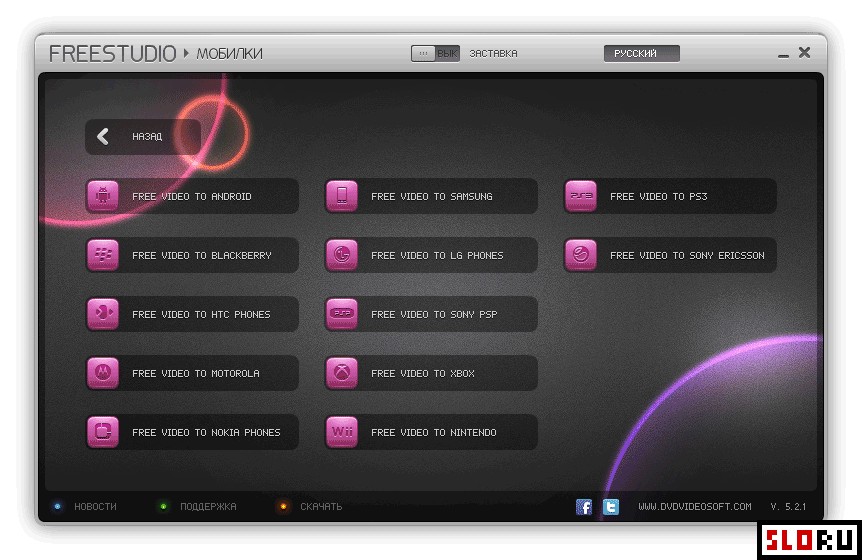Click the HTC Phones pink icon

(x=103, y=314)
